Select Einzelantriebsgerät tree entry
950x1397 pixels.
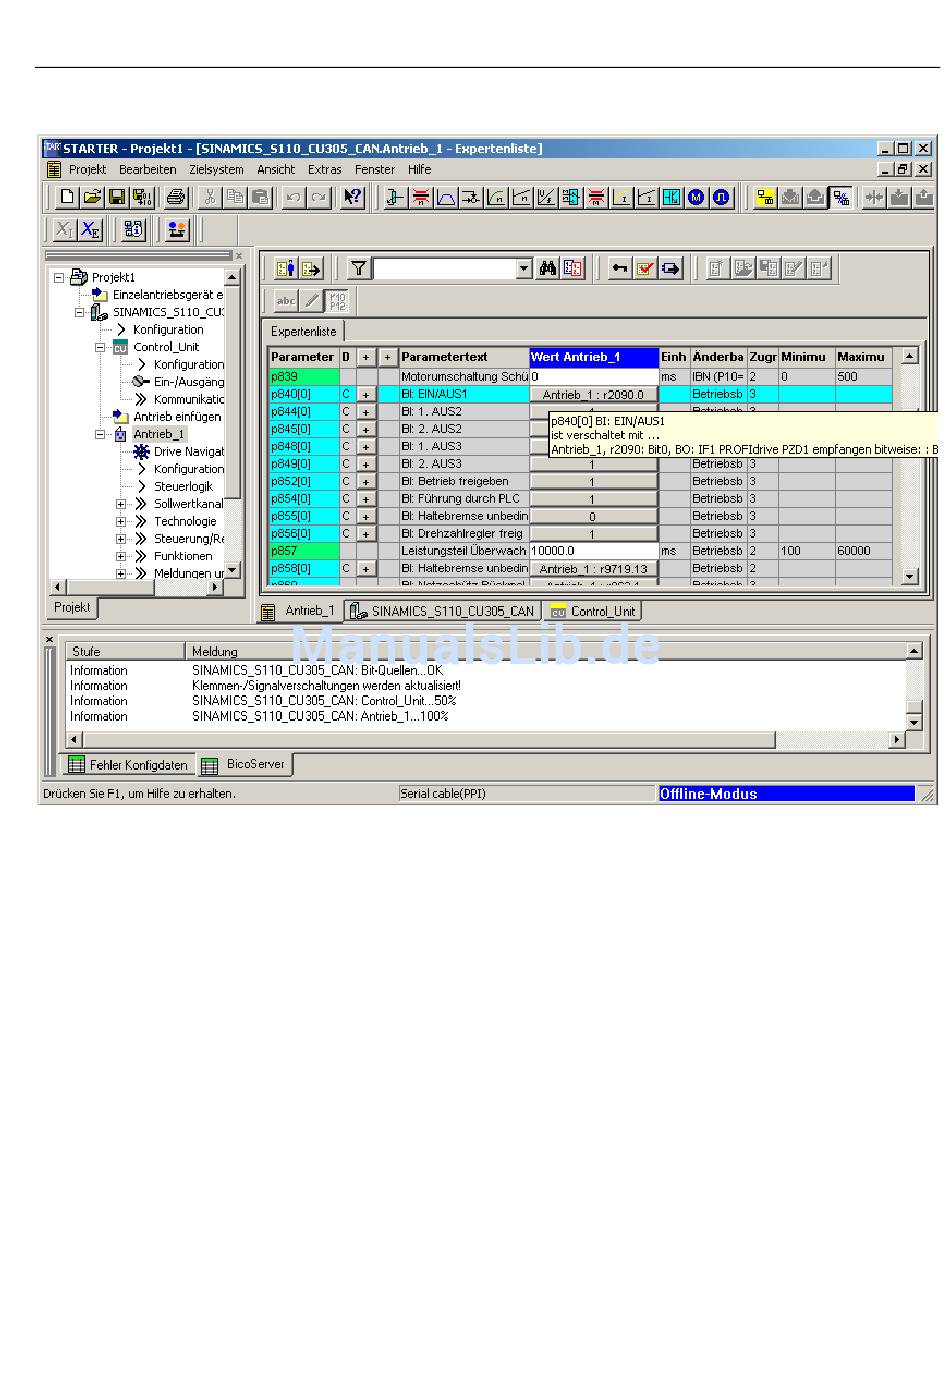[x=168, y=295]
